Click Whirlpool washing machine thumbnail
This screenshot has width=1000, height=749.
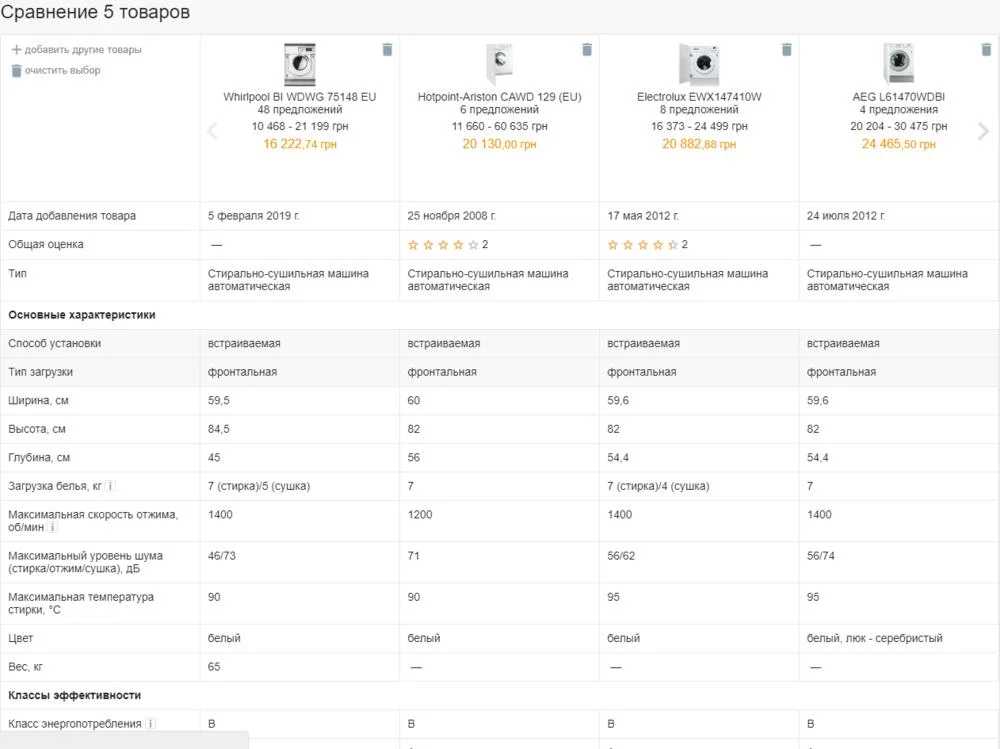pos(299,64)
